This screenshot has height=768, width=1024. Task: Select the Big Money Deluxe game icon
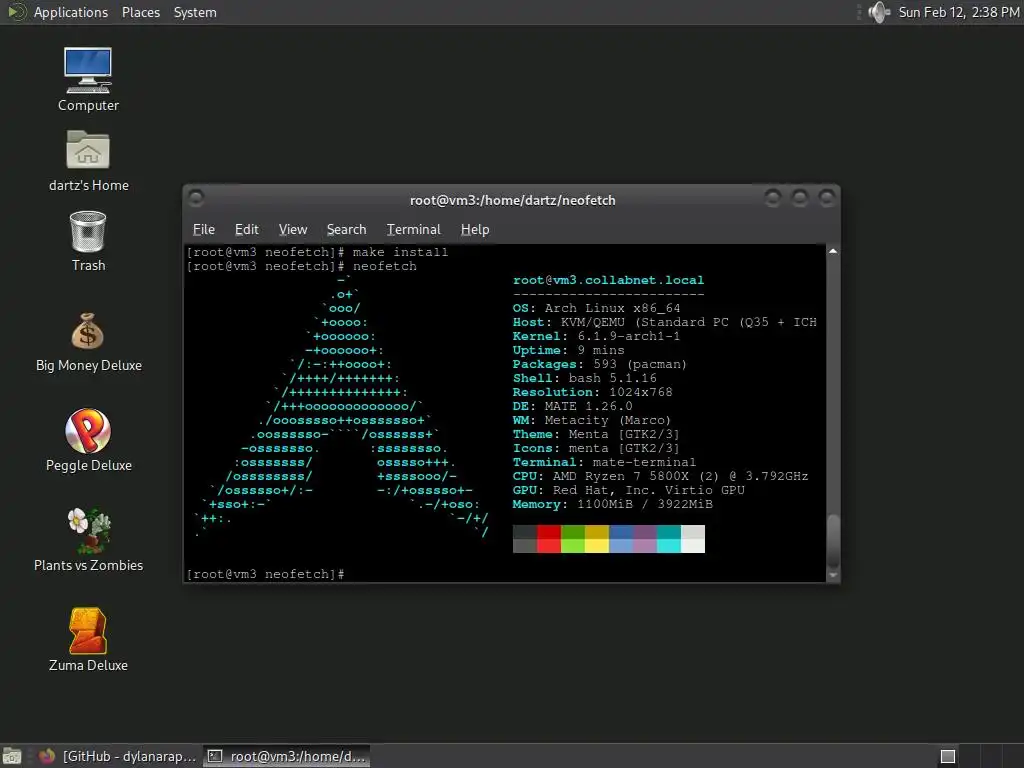pos(88,331)
